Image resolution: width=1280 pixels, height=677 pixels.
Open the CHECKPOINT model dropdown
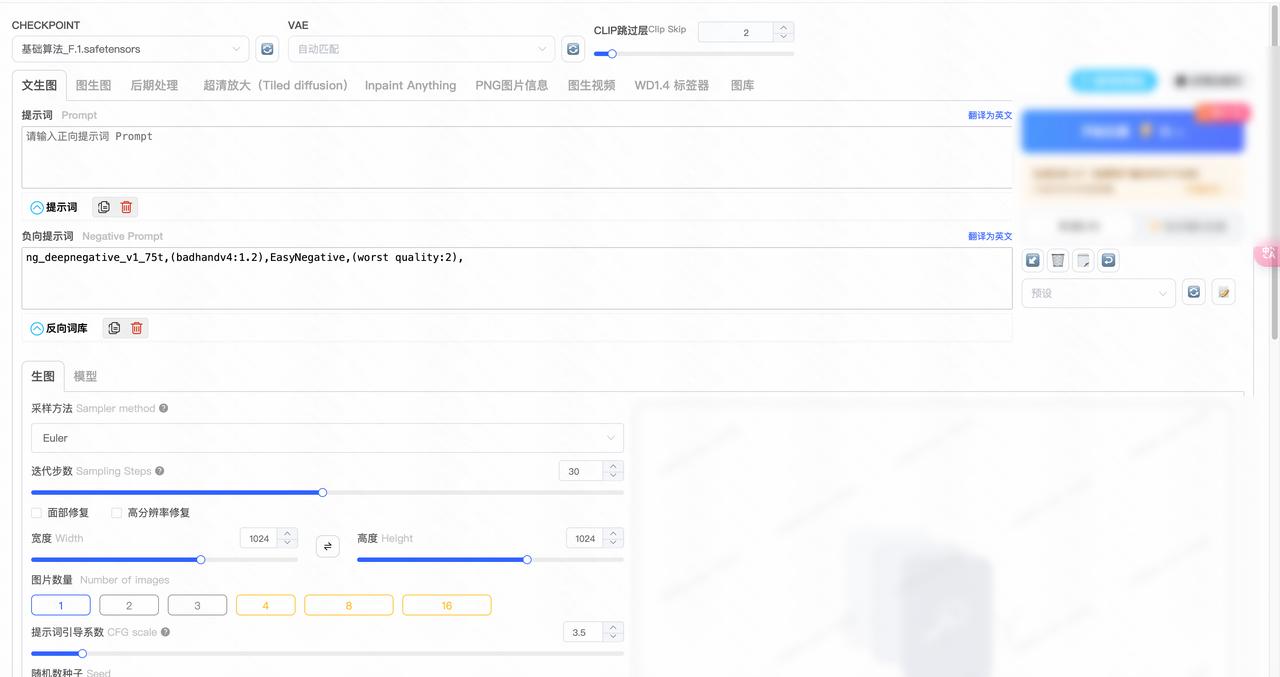click(x=131, y=49)
